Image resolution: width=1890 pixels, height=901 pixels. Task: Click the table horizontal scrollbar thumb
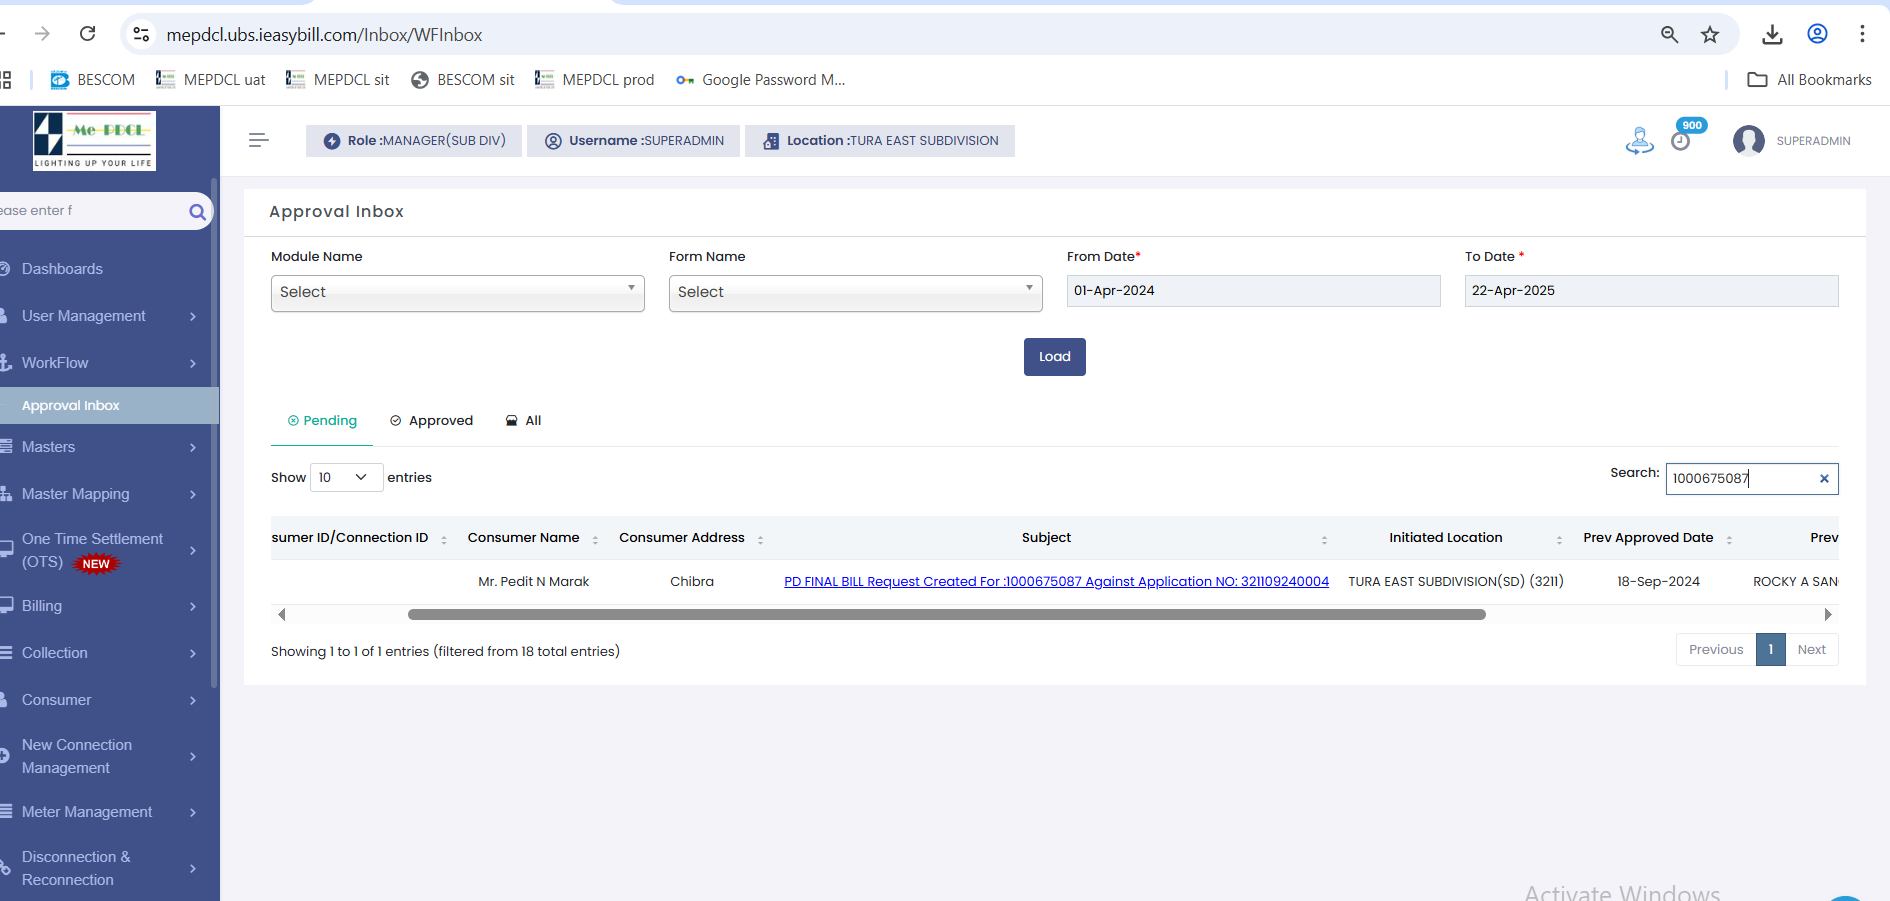946,615
